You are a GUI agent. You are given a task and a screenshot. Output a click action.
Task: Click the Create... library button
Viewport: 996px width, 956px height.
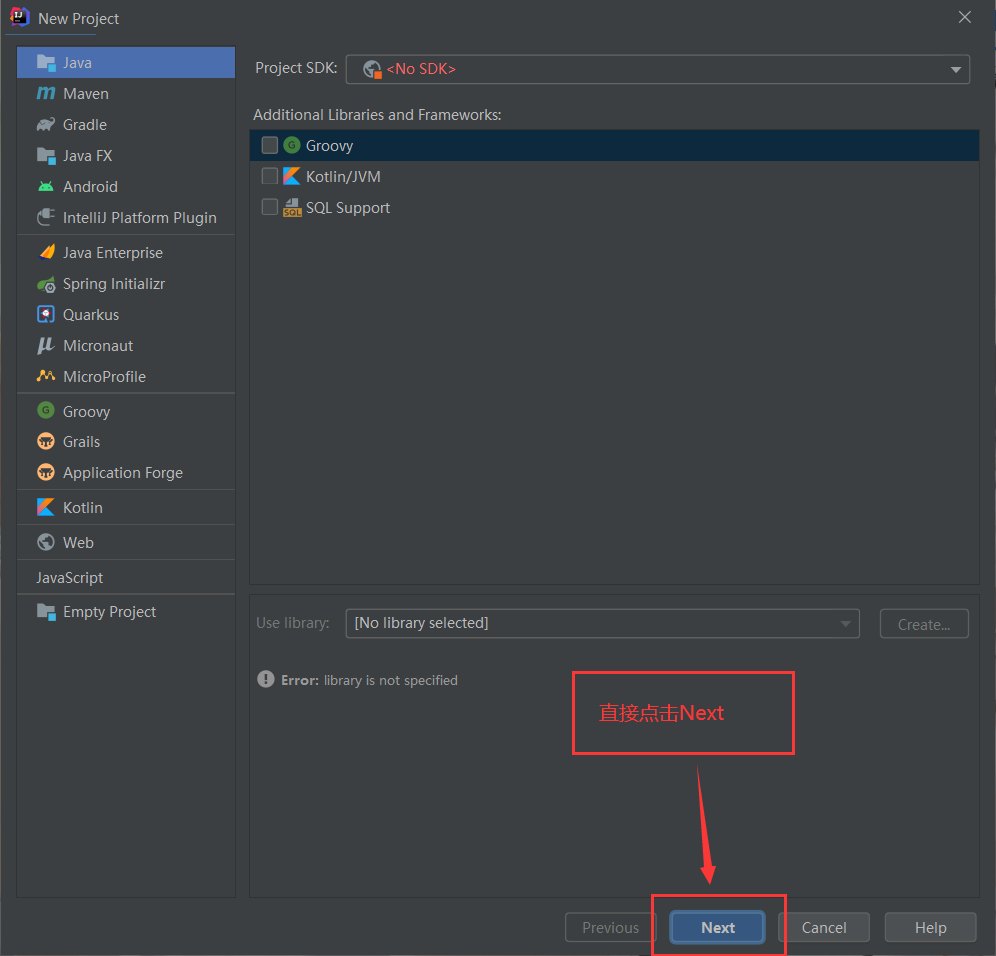click(x=924, y=624)
